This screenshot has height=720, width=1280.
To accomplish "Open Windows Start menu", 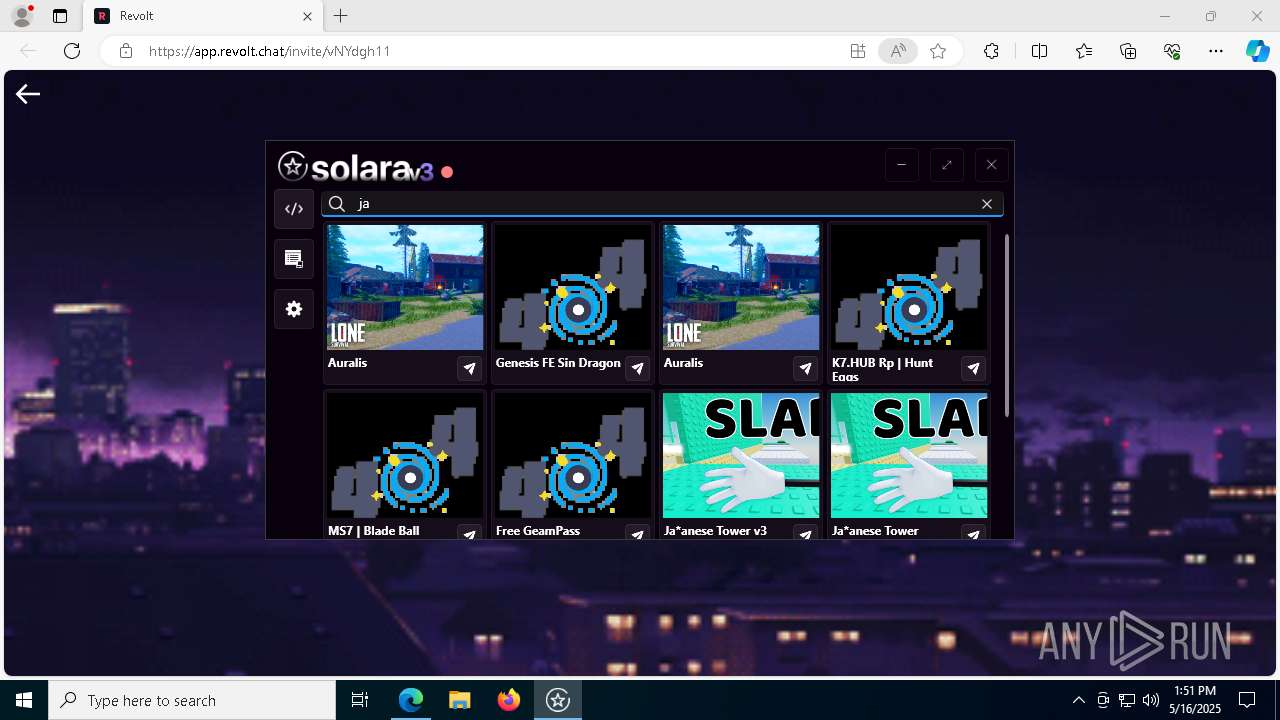I will pyautogui.click(x=24, y=700).
